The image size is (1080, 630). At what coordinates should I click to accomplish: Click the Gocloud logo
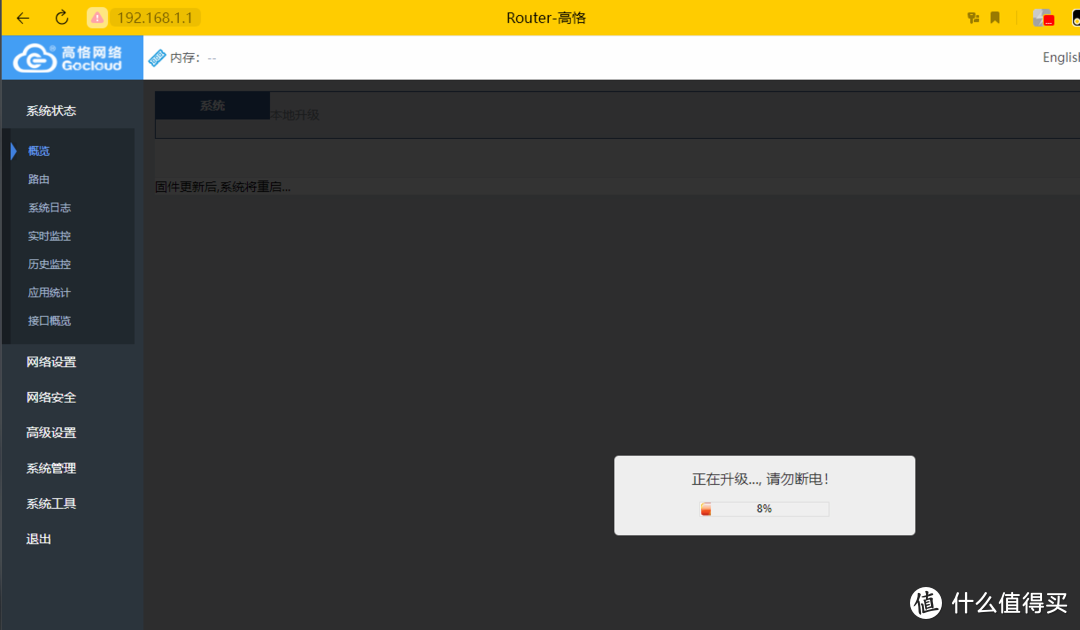click(x=68, y=58)
